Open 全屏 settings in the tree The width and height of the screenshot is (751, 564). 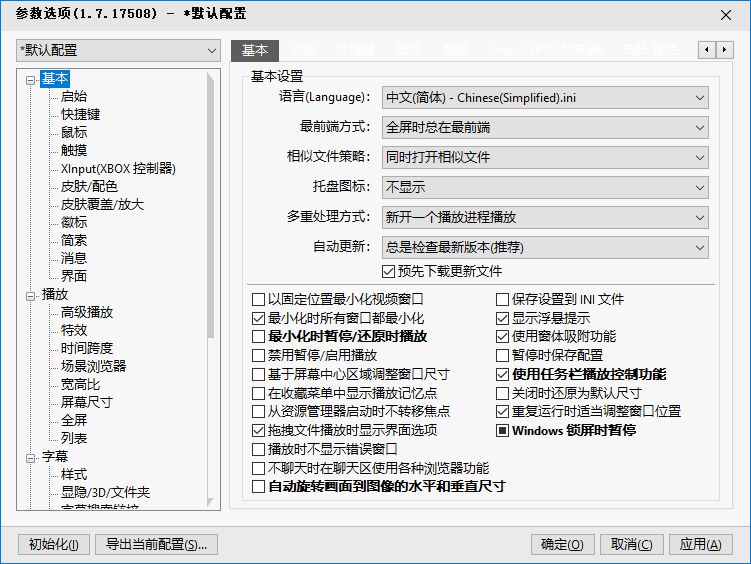pos(74,420)
